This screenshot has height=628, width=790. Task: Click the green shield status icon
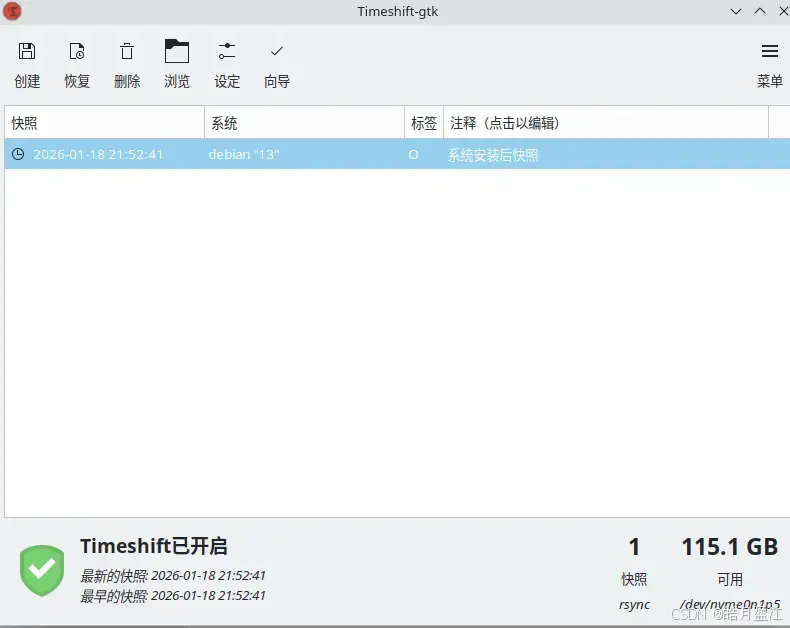click(x=42, y=571)
